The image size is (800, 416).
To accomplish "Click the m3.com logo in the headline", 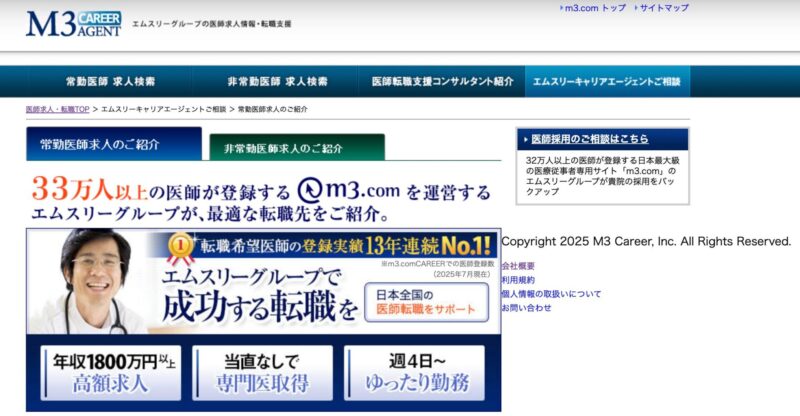I will click(x=349, y=190).
